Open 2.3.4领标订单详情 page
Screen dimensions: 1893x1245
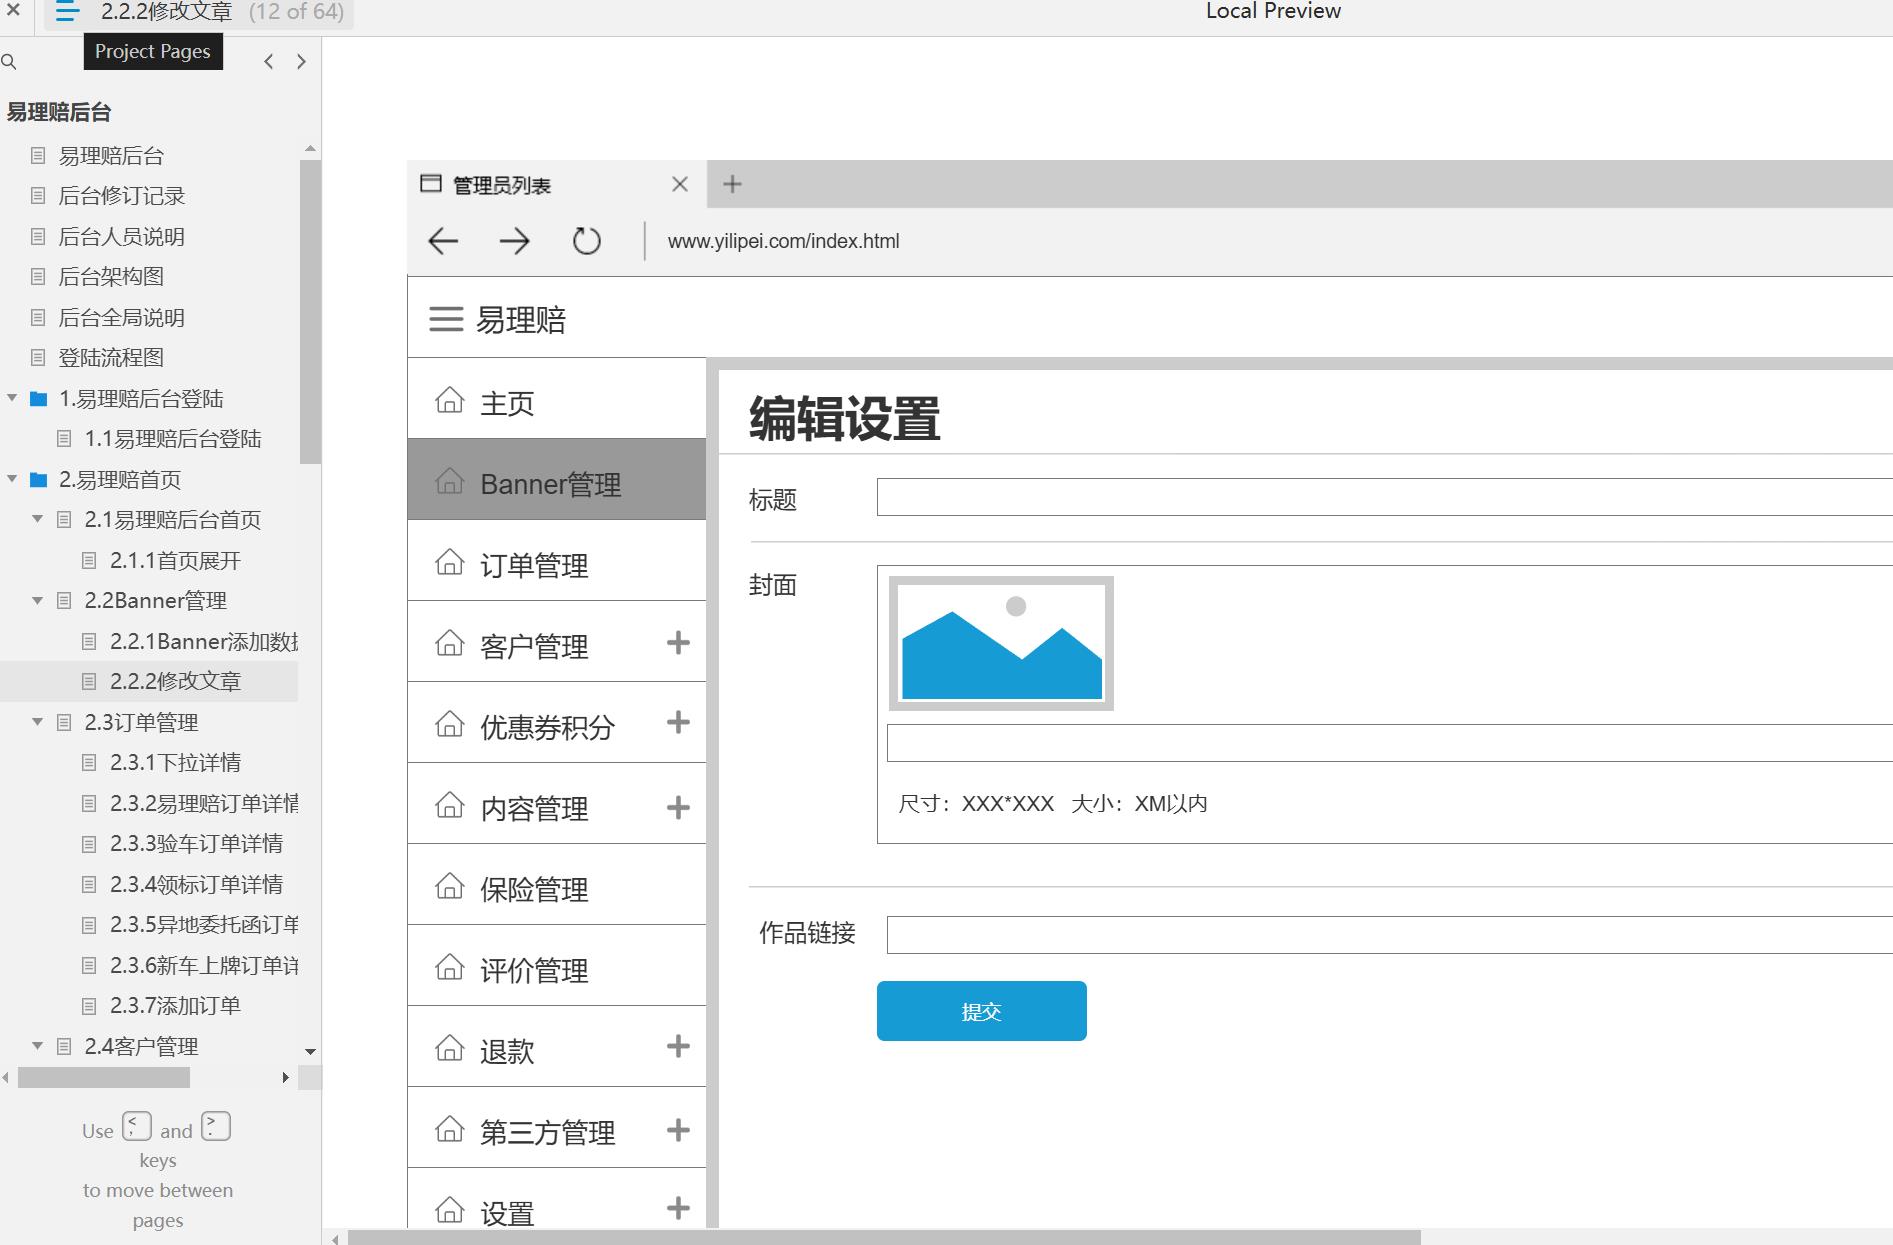(196, 885)
